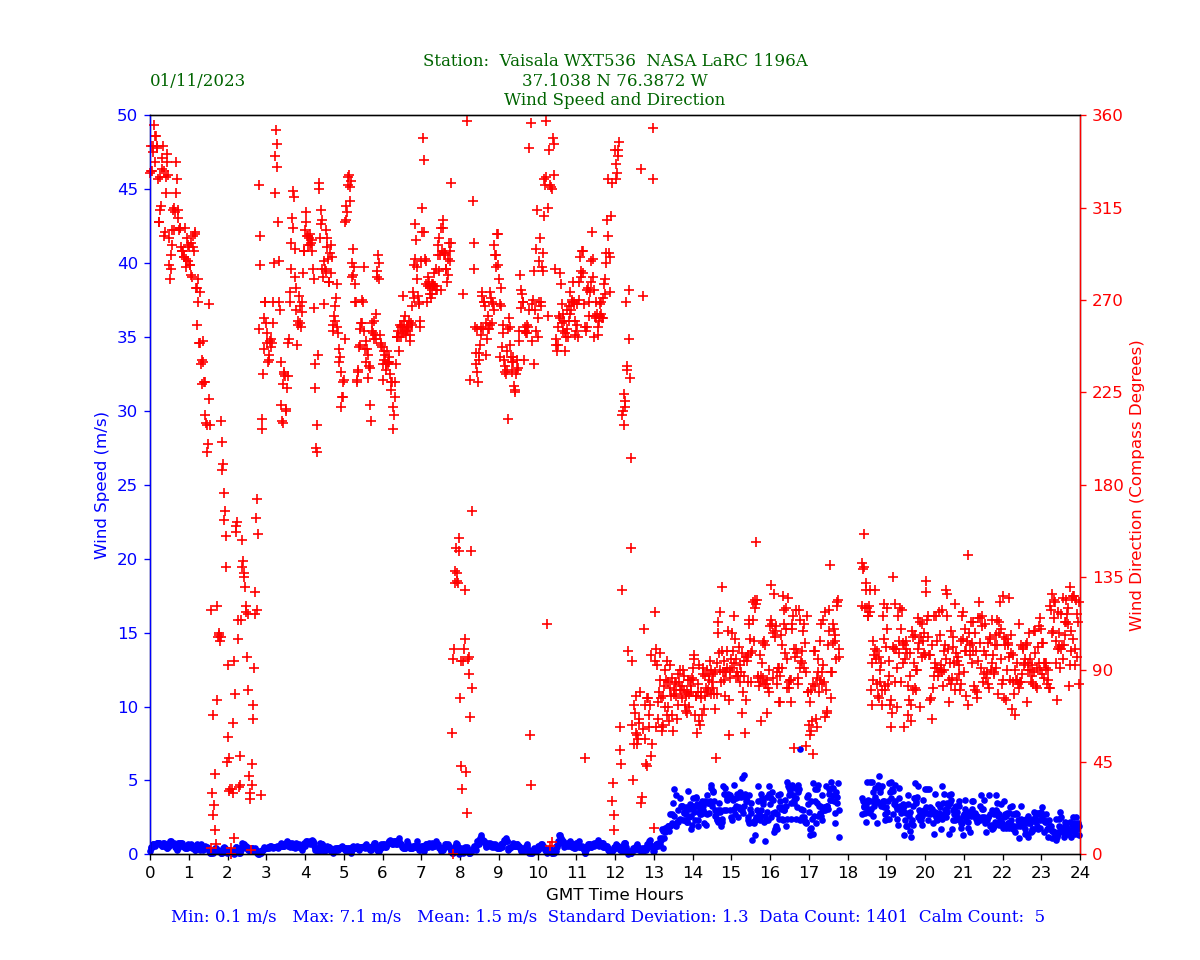Viewport: 1200px width, 960px height.
Task: Click the date label 01/11/2023
Action: click(x=197, y=81)
